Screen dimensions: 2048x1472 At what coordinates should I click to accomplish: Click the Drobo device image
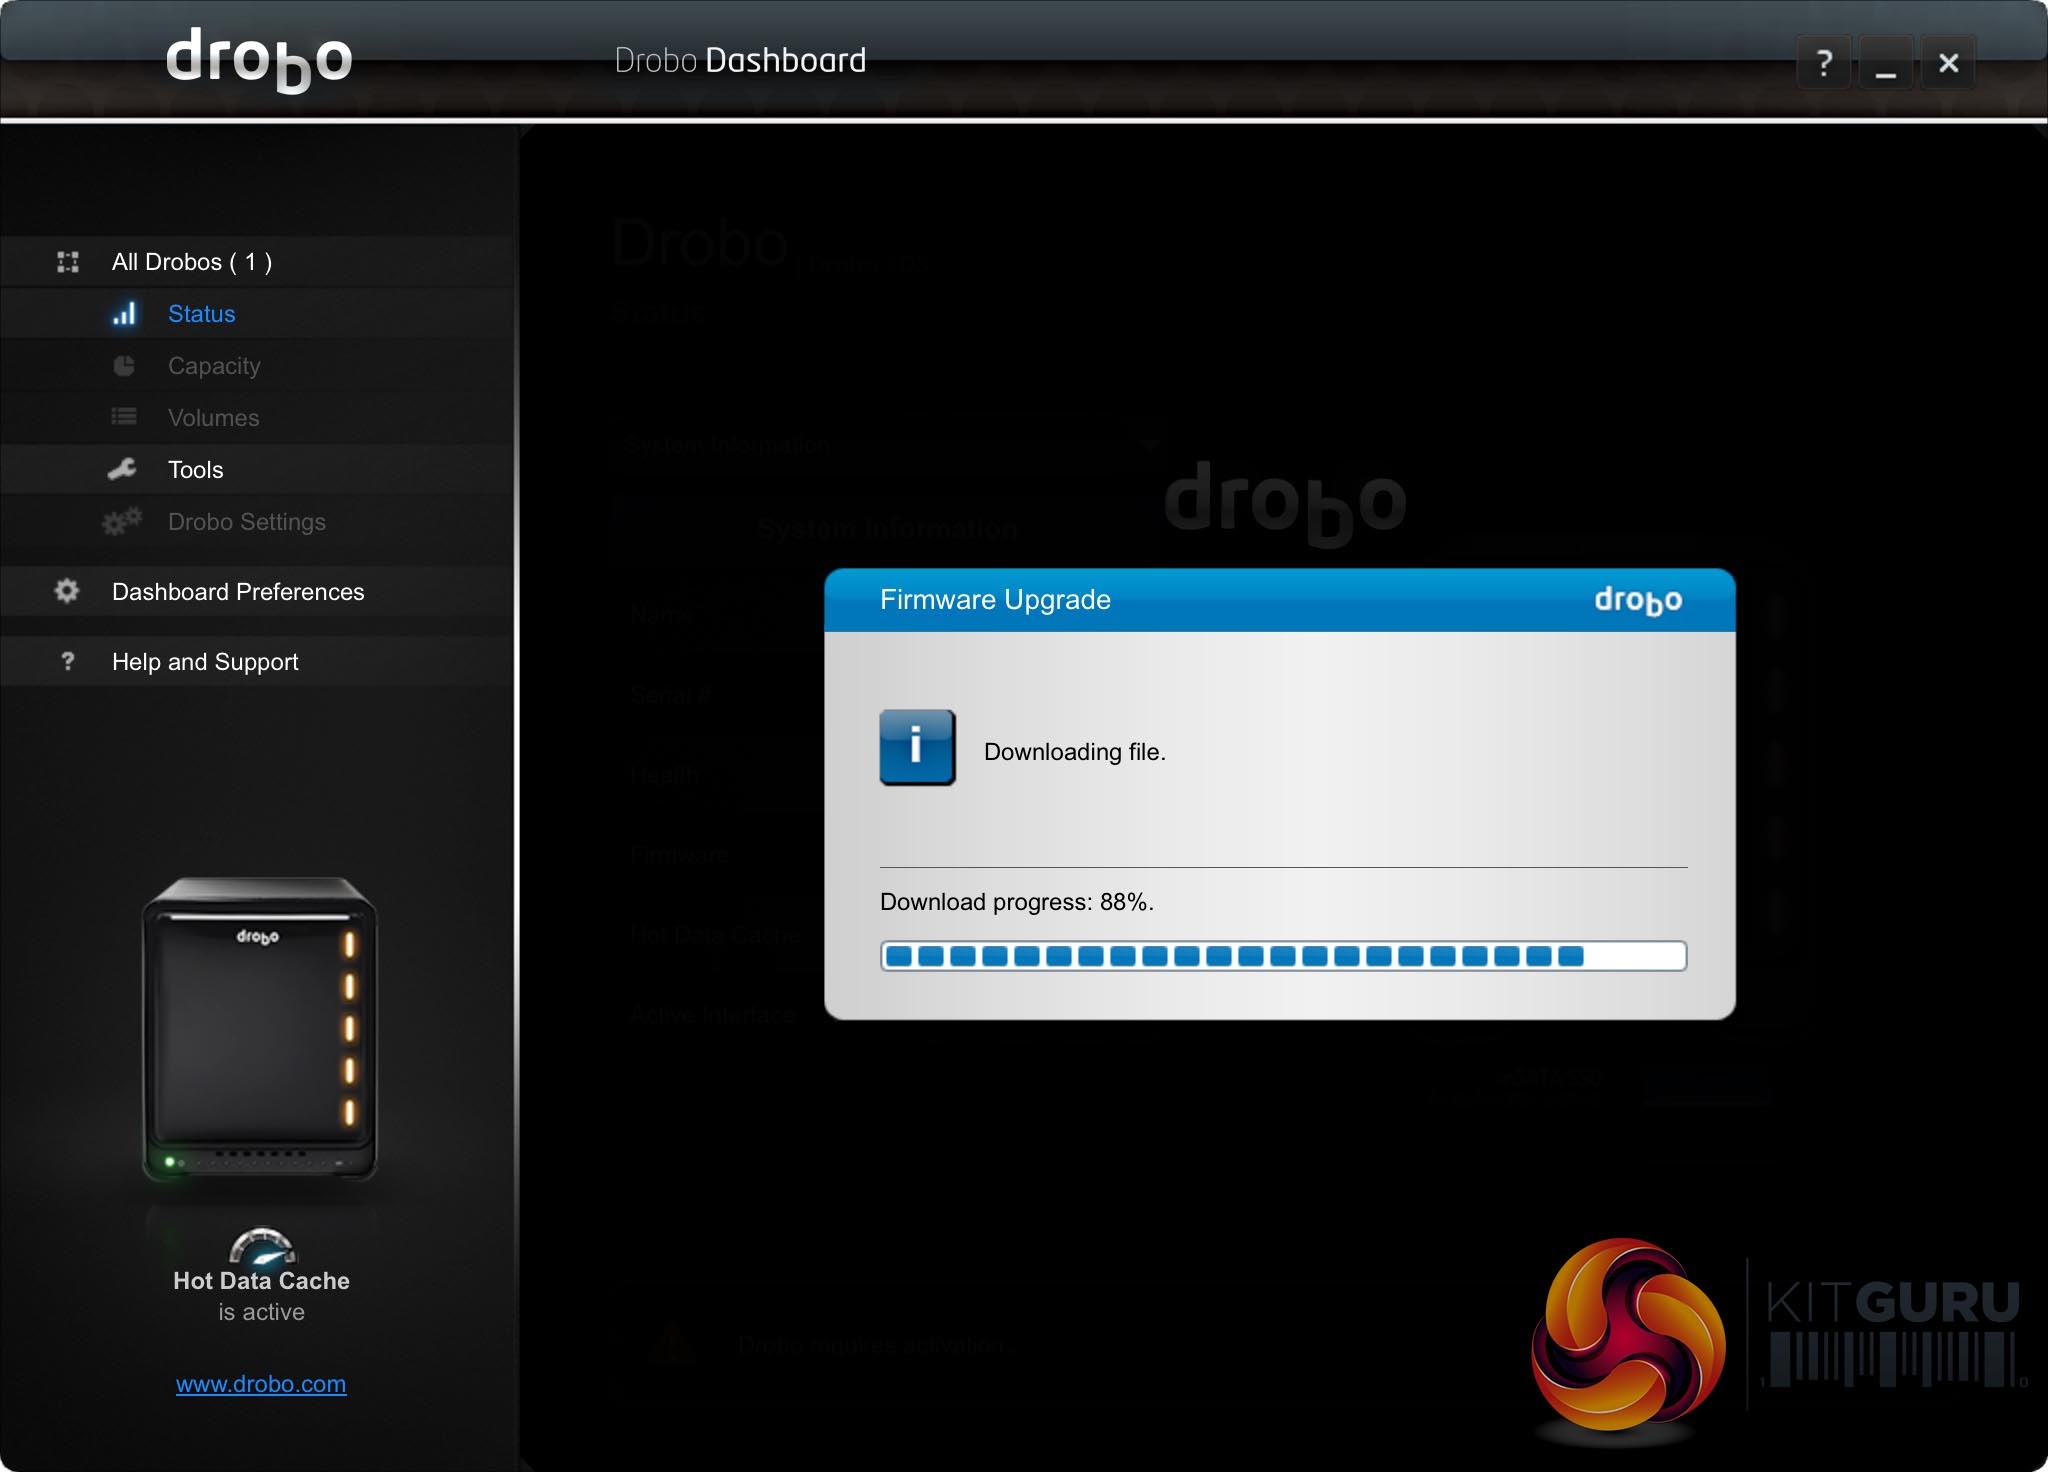(x=260, y=1030)
